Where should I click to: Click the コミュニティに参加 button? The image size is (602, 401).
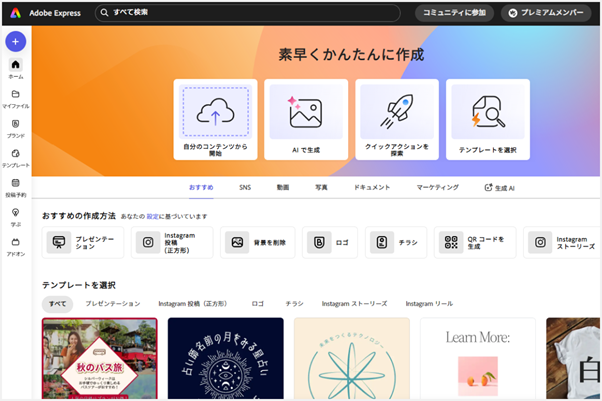tap(454, 13)
